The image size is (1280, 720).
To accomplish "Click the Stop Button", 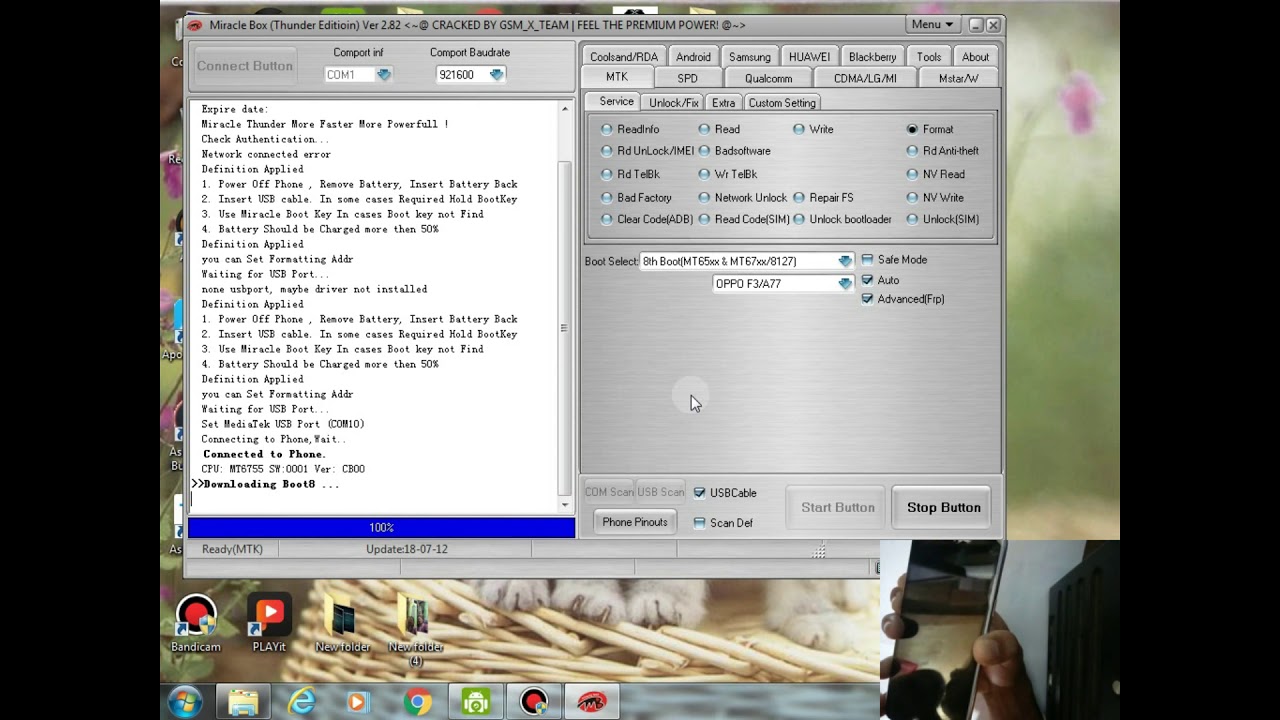I will (x=943, y=508).
